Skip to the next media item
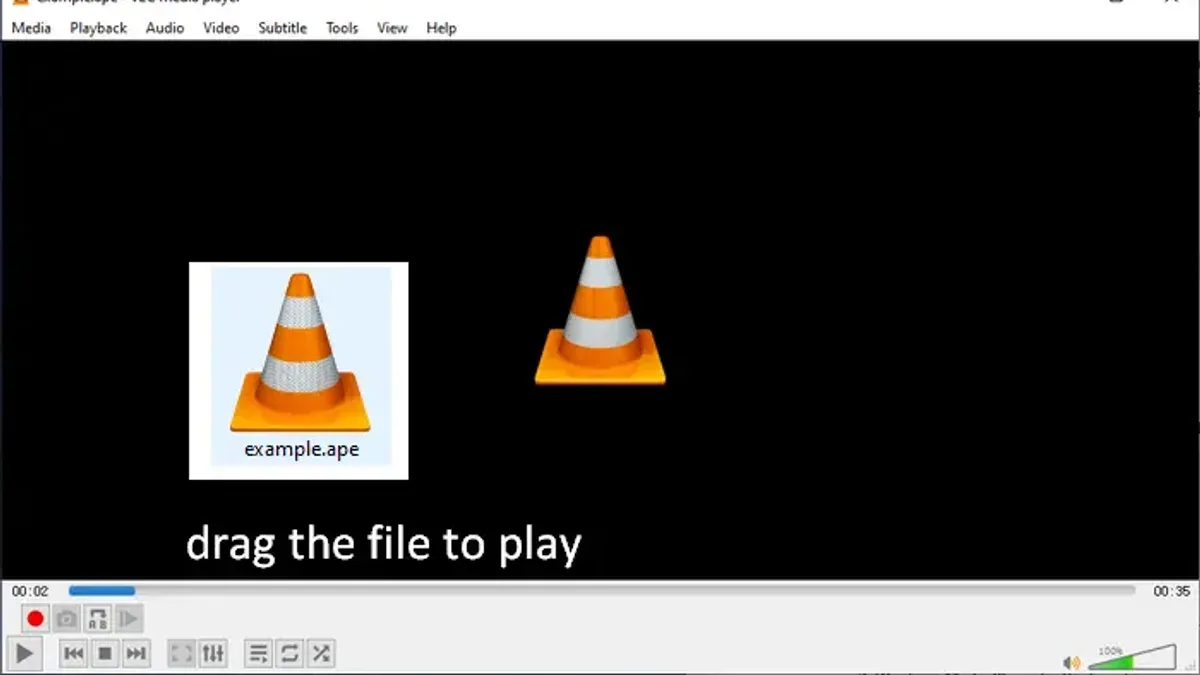 coord(135,654)
